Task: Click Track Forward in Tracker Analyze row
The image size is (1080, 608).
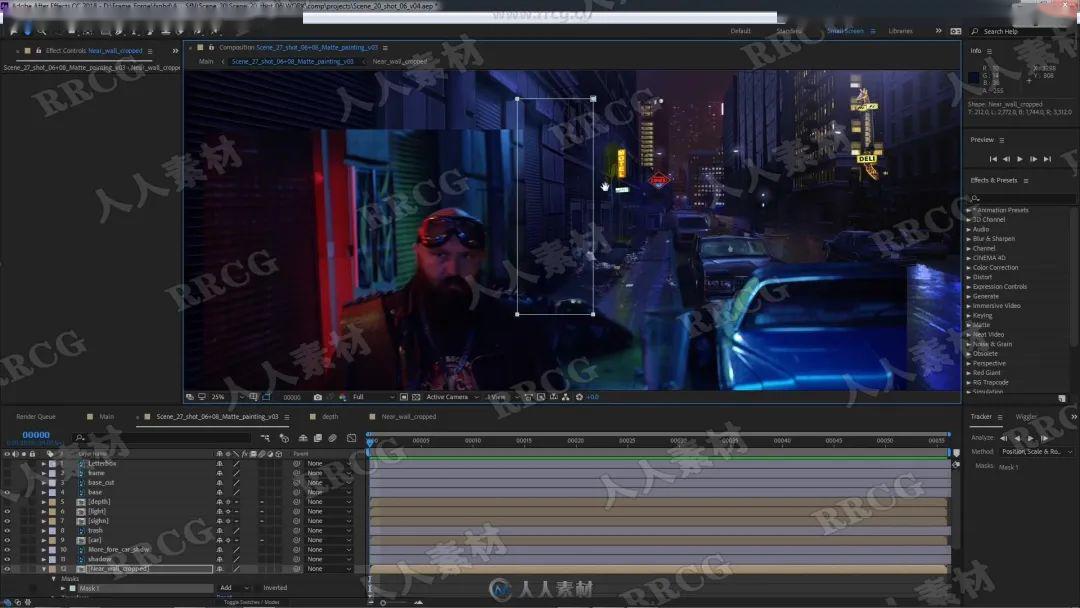Action: click(x=1031, y=438)
